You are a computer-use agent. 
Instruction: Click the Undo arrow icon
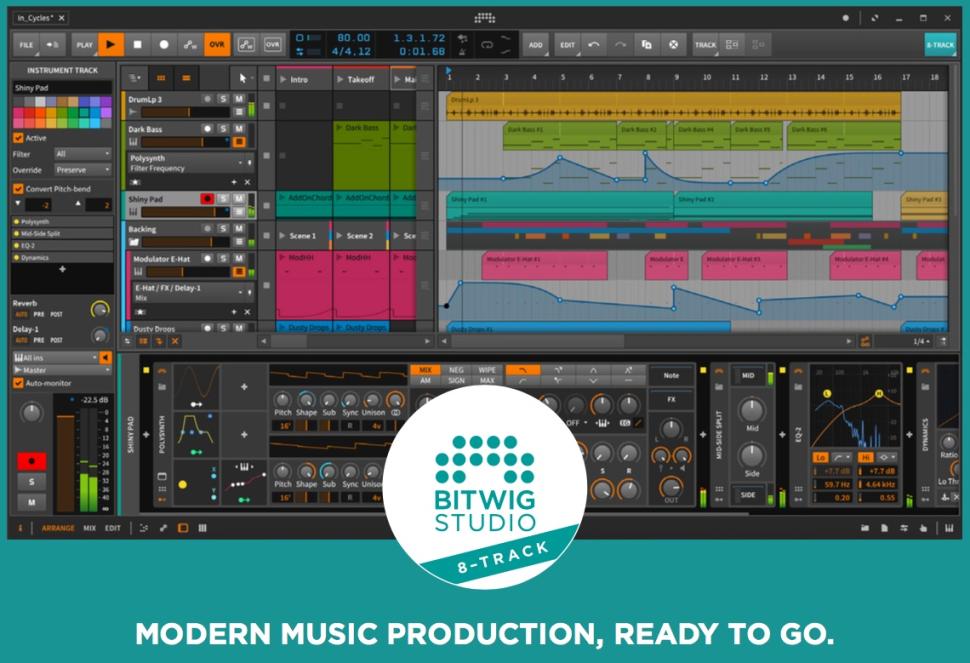594,45
